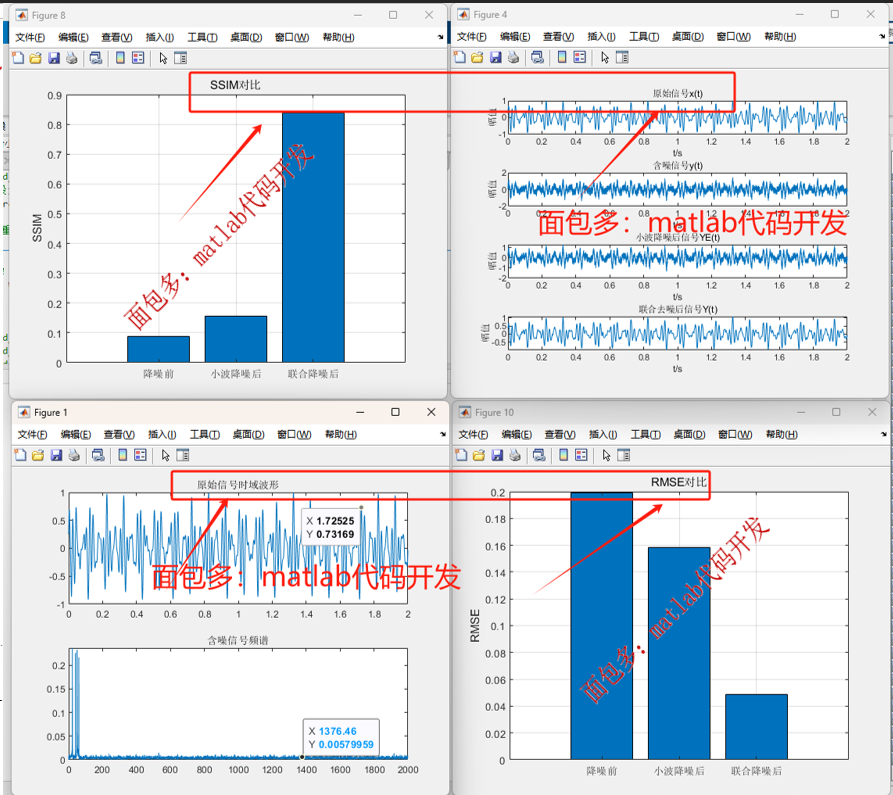This screenshot has height=795, width=893.
Task: Click Print icon in Figure 10 toolbar
Action: (x=515, y=455)
